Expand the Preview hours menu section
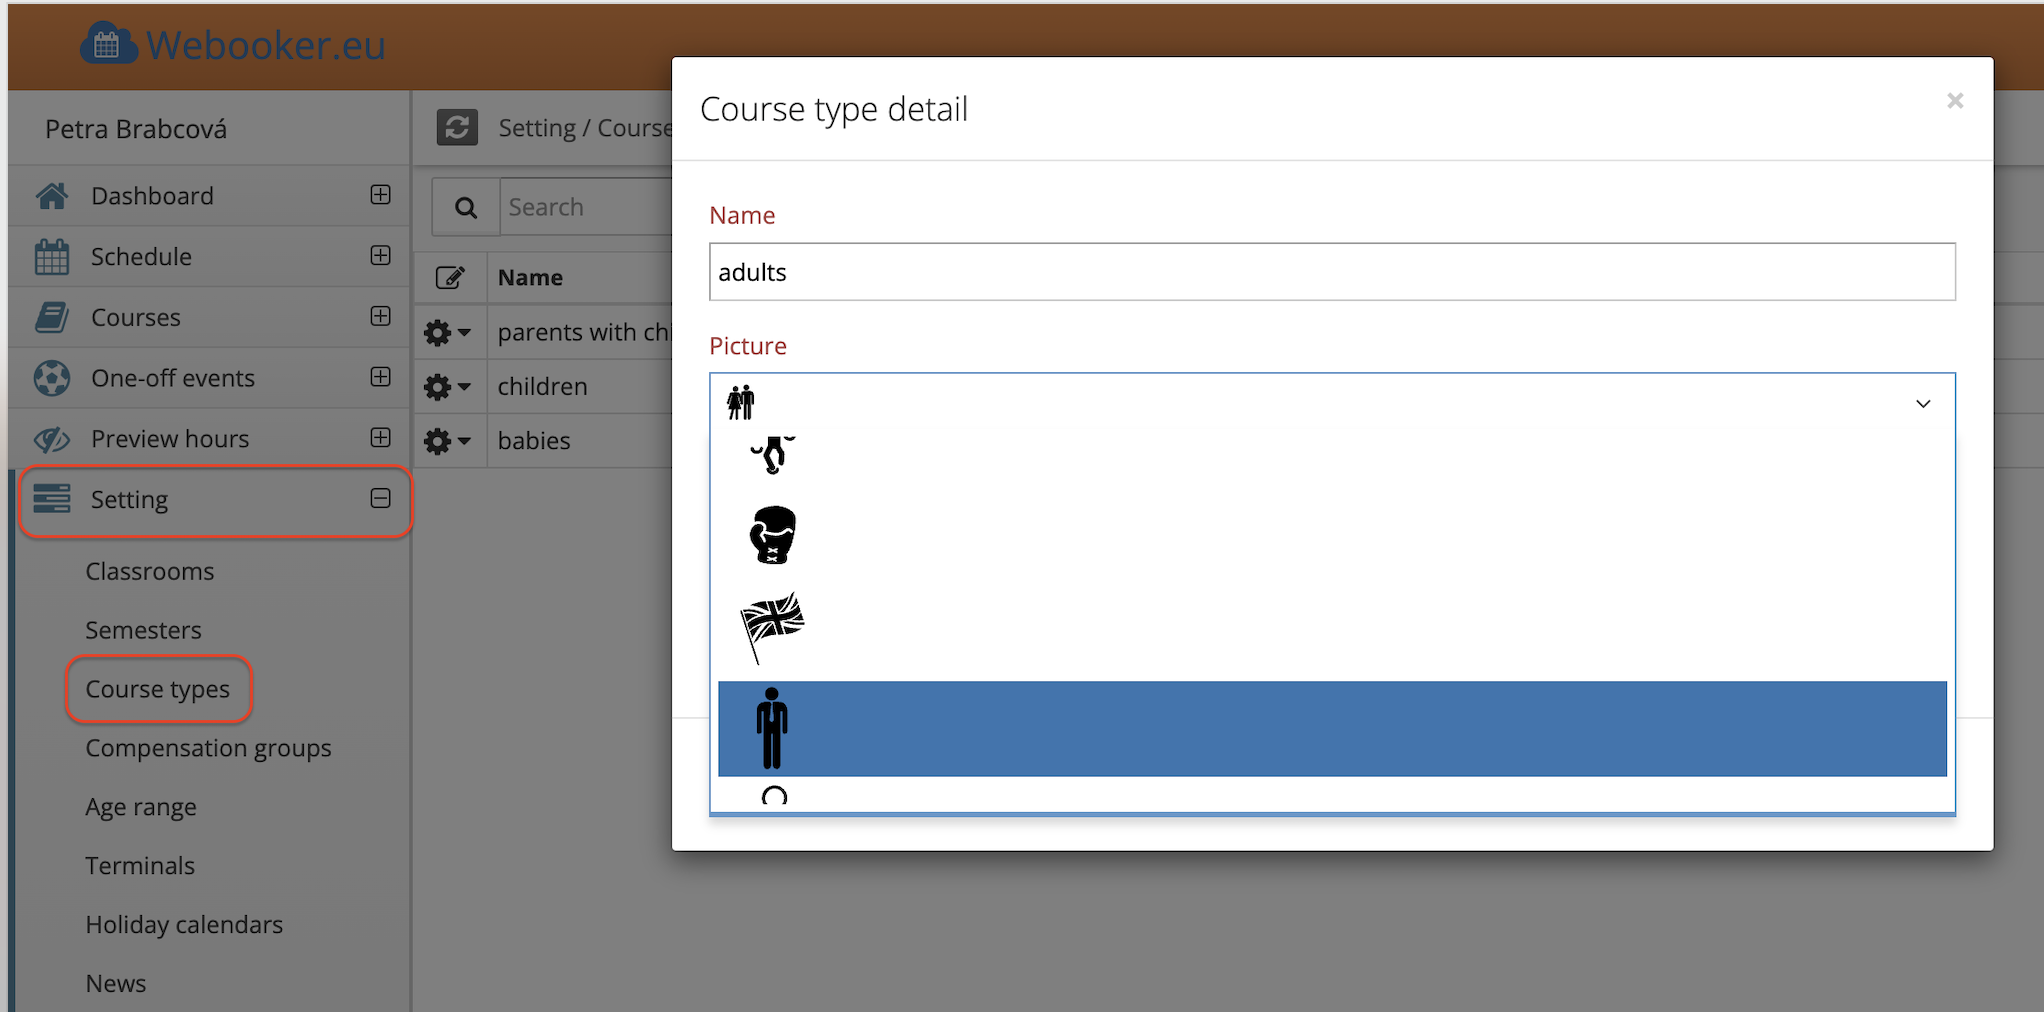Image resolution: width=2044 pixels, height=1012 pixels. 380,438
